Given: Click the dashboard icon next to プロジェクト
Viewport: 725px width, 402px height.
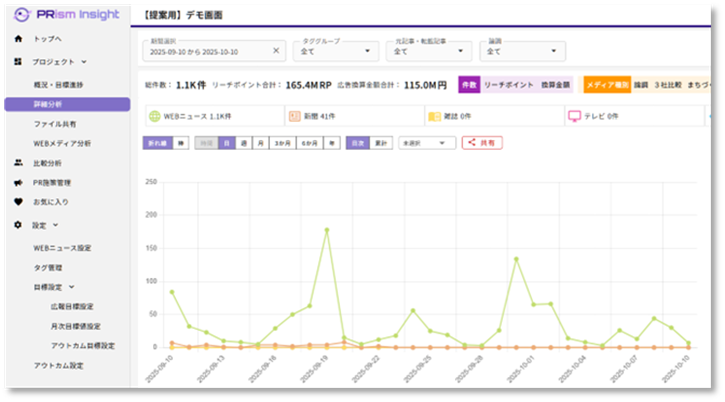Looking at the screenshot, I should point(18,62).
